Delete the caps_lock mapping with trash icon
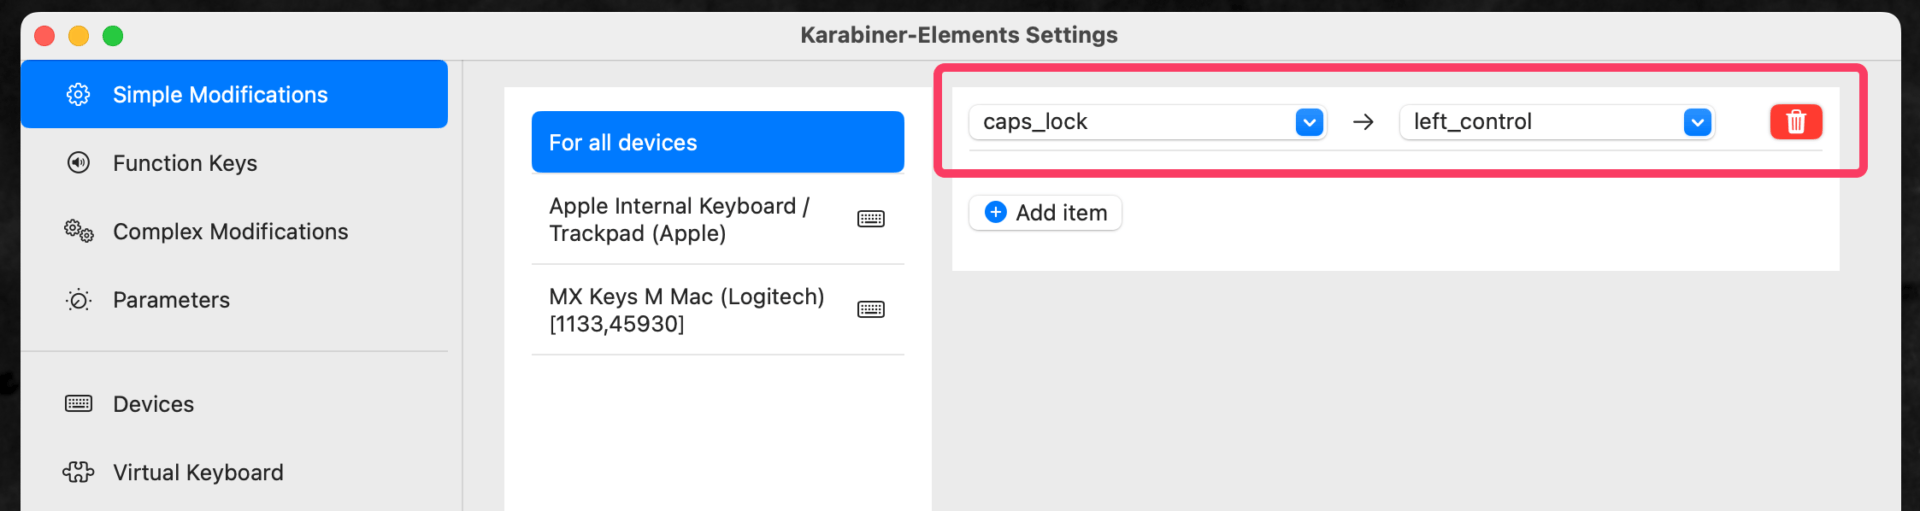1920x511 pixels. pyautogui.click(x=1795, y=122)
